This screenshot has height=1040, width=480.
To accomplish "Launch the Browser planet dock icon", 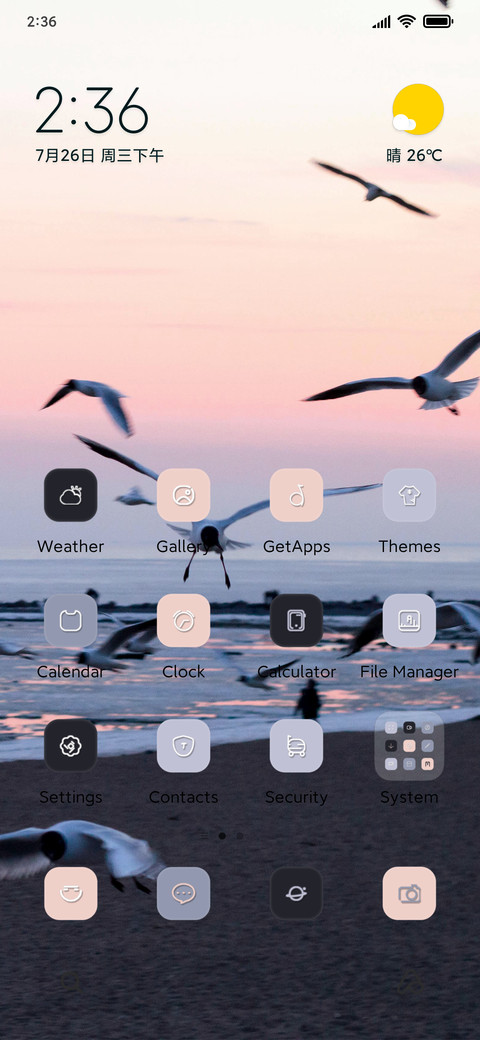I will coord(296,893).
